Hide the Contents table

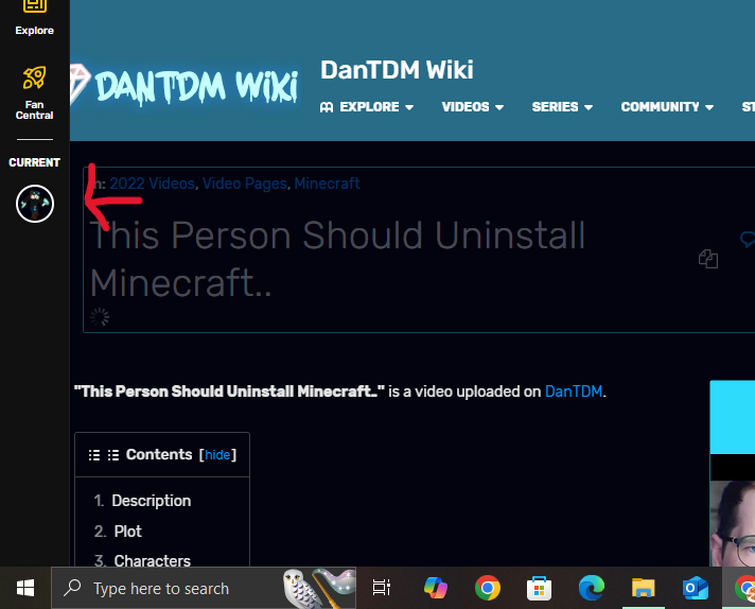tap(218, 455)
